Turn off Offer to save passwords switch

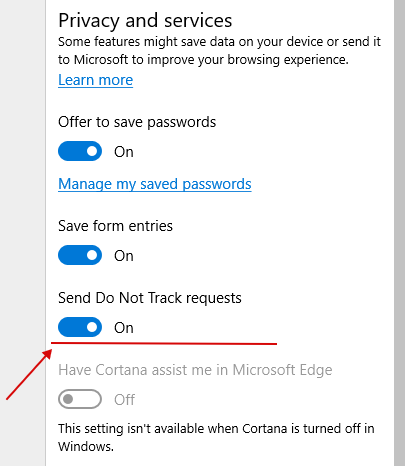[80, 151]
